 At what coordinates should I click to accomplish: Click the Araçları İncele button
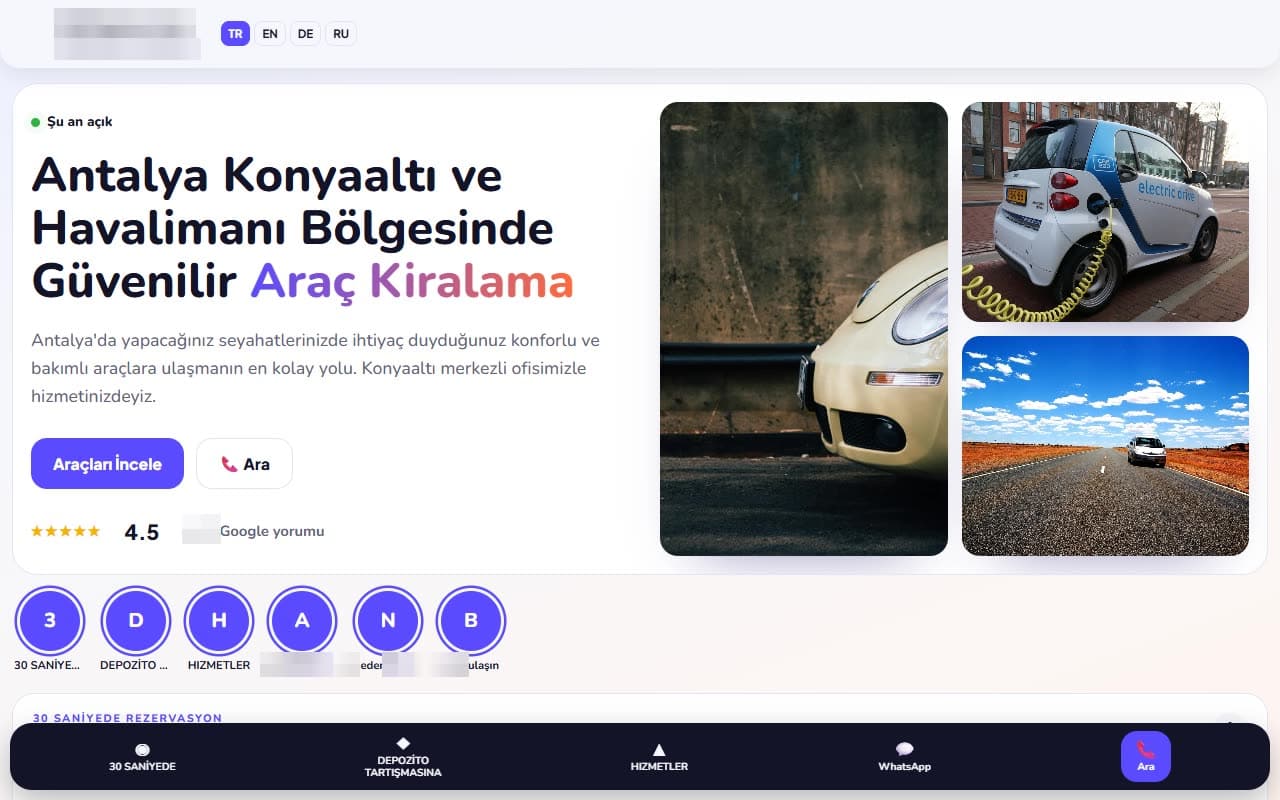[x=107, y=464]
